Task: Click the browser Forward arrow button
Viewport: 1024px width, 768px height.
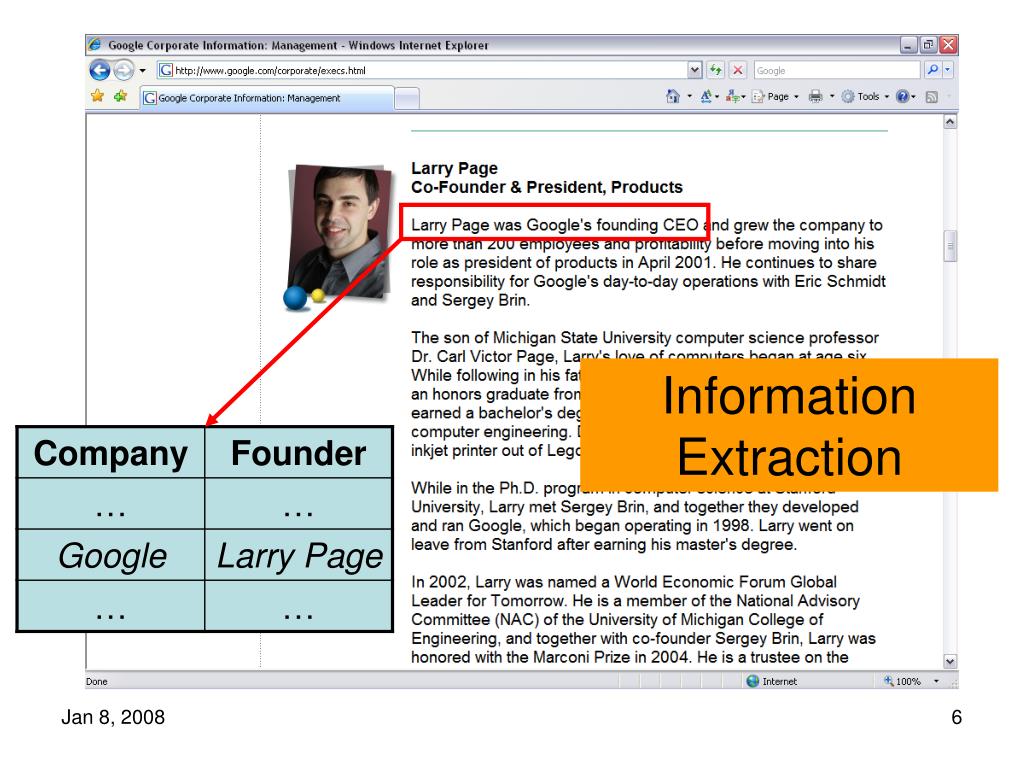Action: click(123, 70)
